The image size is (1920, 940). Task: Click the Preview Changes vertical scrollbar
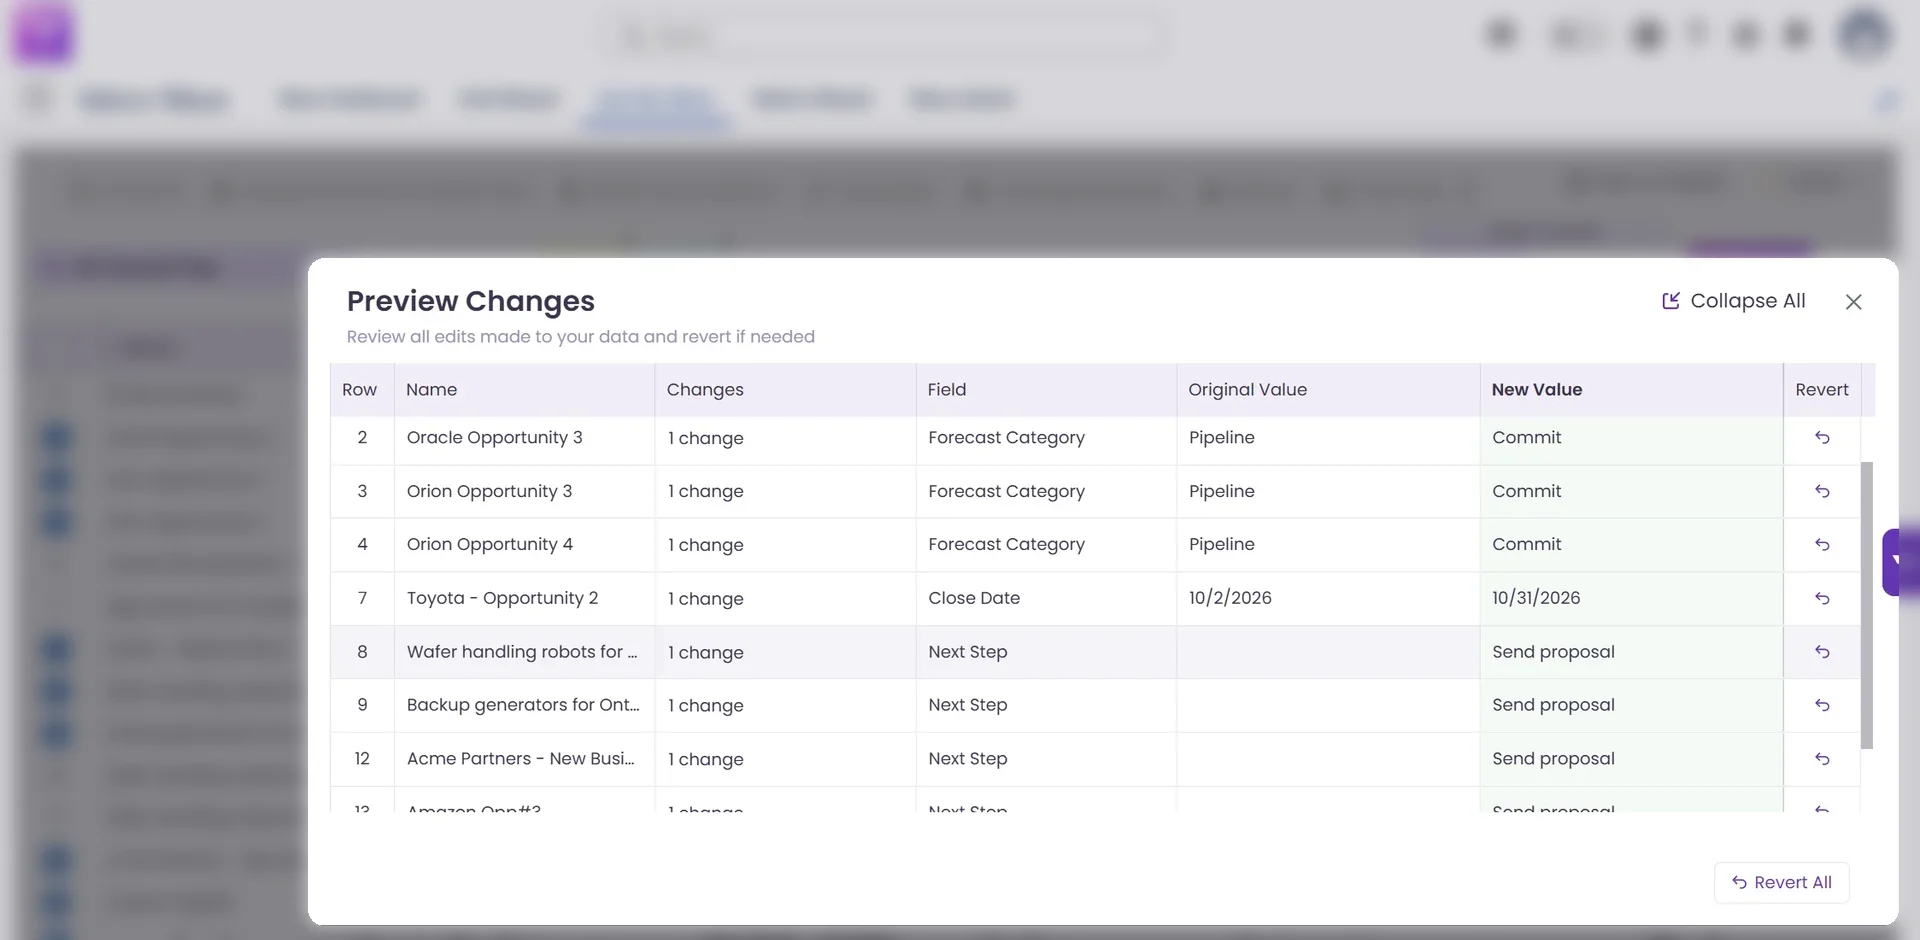1866,605
